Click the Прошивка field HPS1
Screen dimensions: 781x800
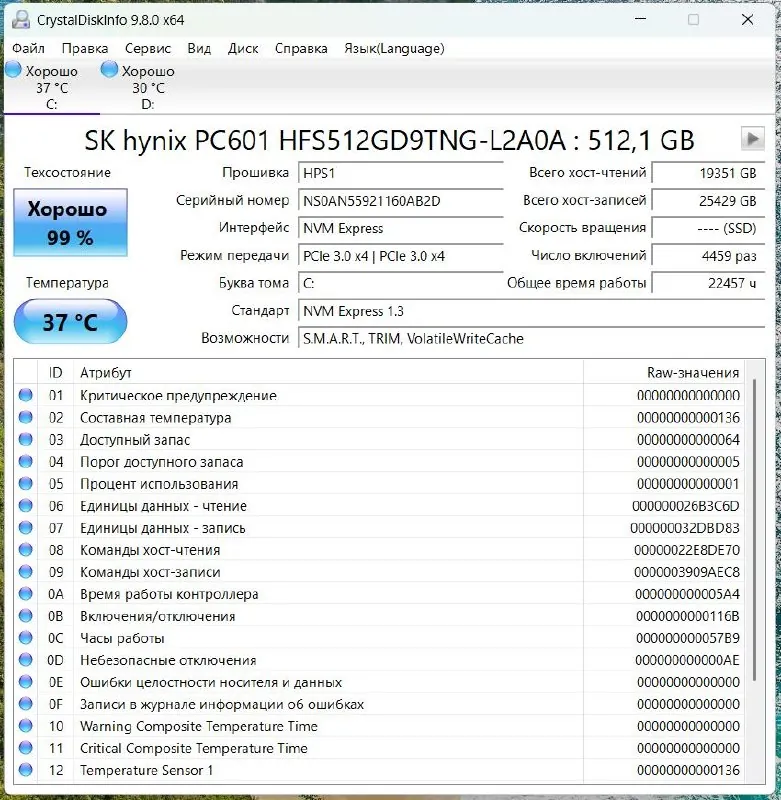tap(400, 173)
